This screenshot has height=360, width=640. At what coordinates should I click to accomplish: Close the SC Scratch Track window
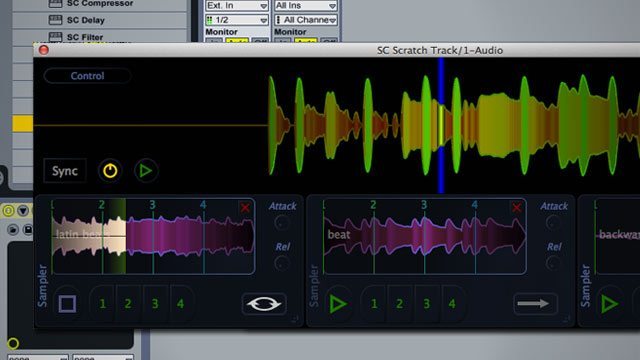[x=44, y=50]
